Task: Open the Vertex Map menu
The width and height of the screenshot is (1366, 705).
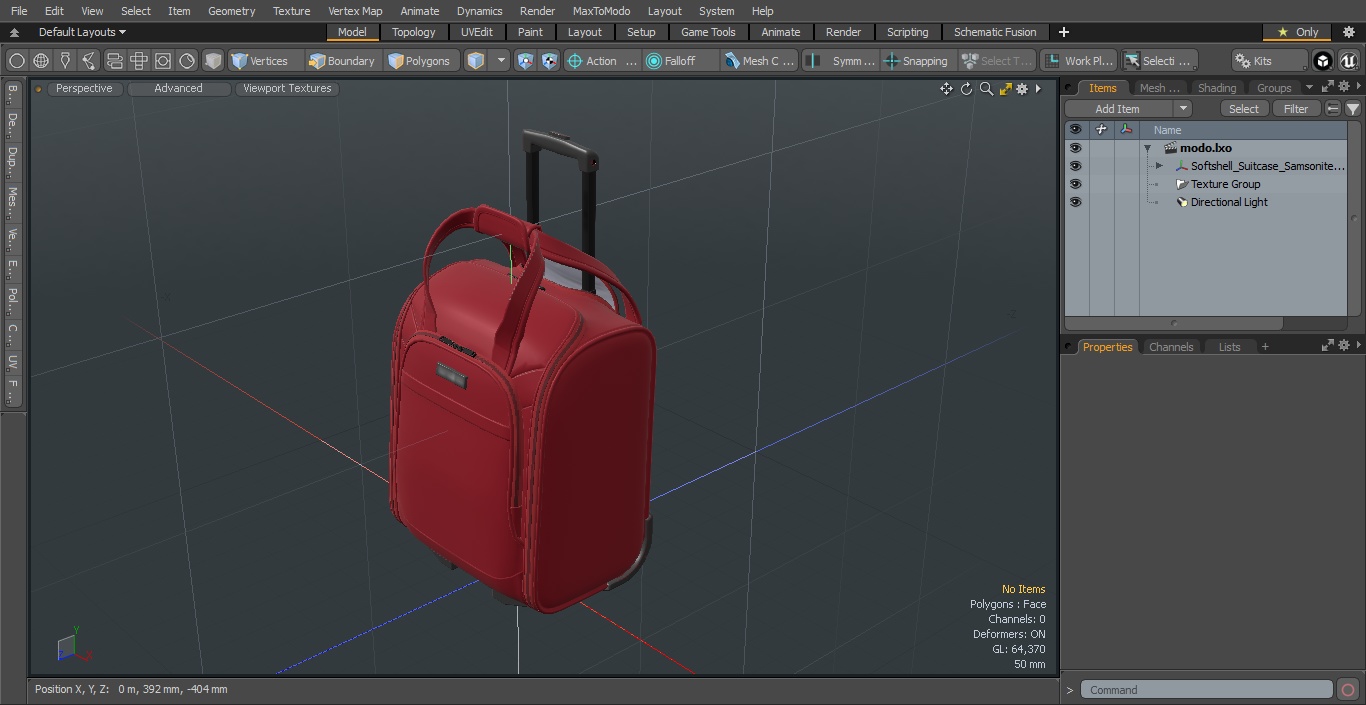Action: click(355, 11)
